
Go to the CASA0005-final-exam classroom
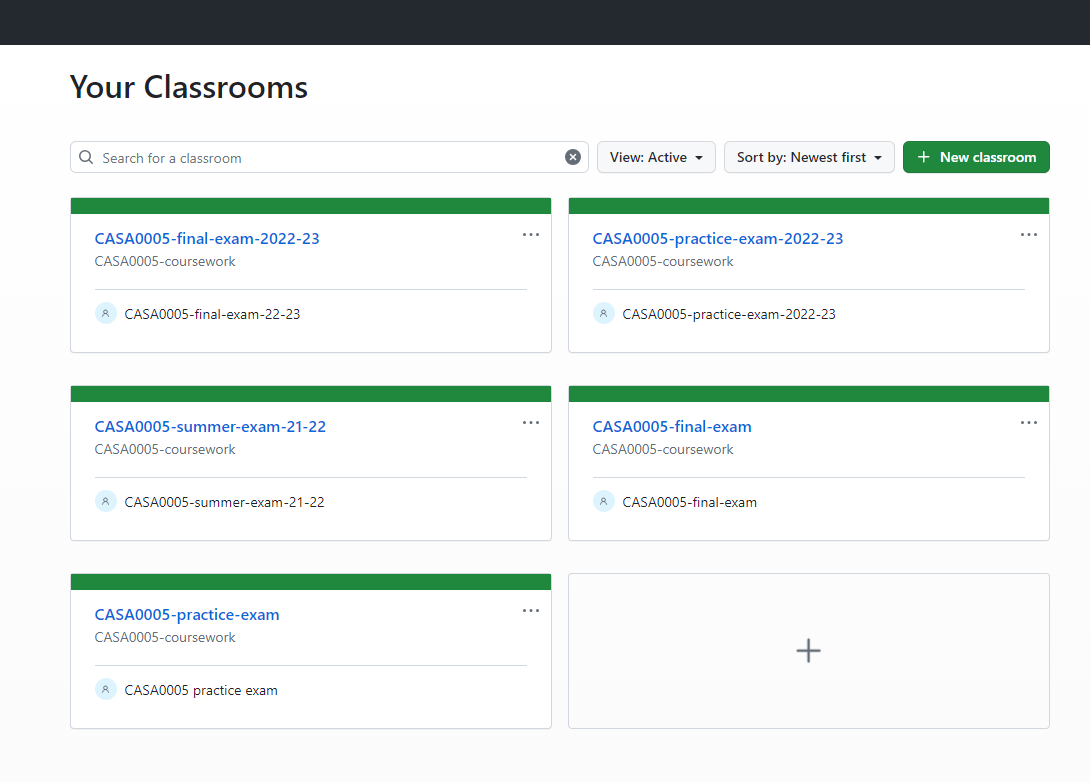(x=671, y=427)
